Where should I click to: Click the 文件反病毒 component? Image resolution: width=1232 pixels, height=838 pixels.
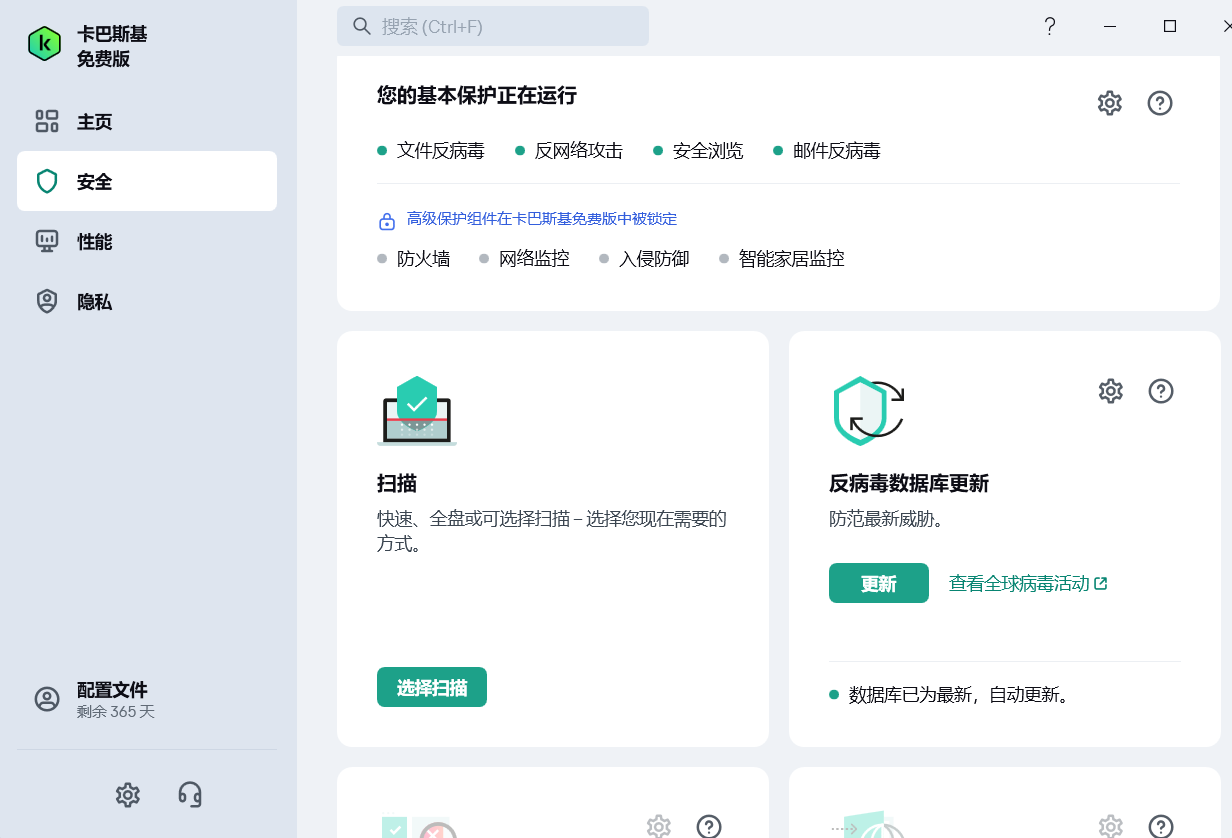(x=431, y=151)
